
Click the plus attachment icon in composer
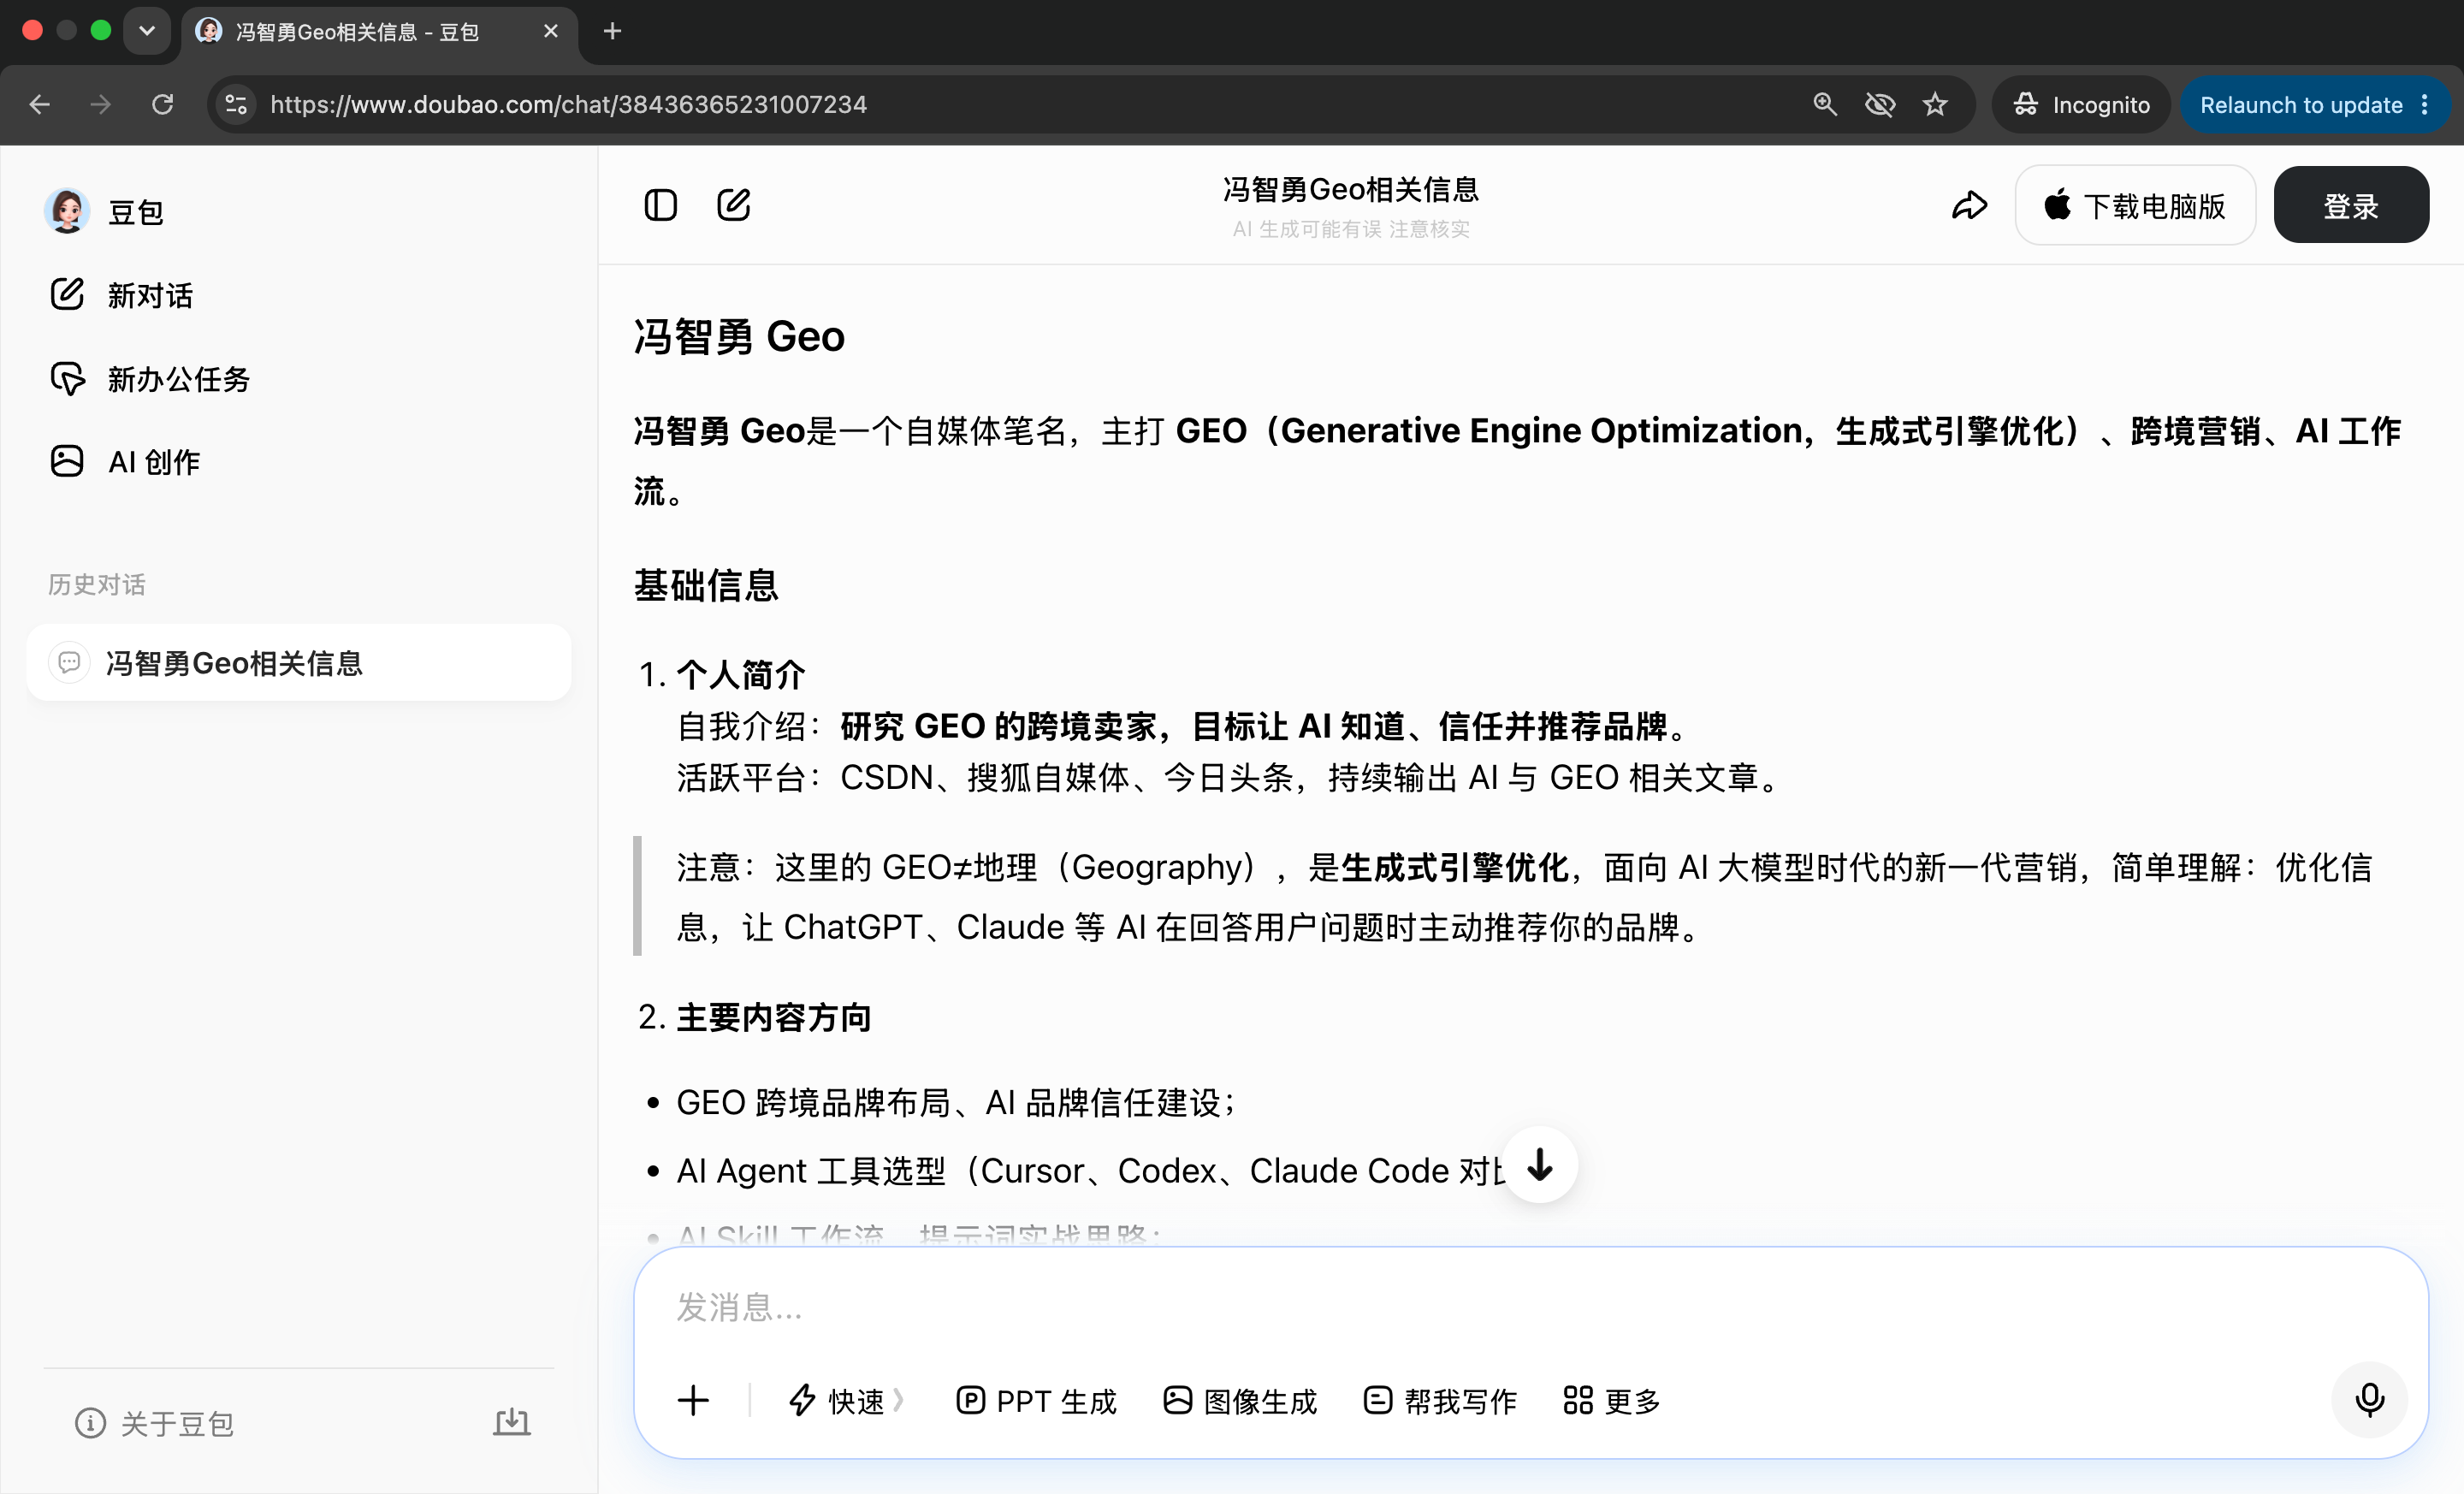point(693,1401)
